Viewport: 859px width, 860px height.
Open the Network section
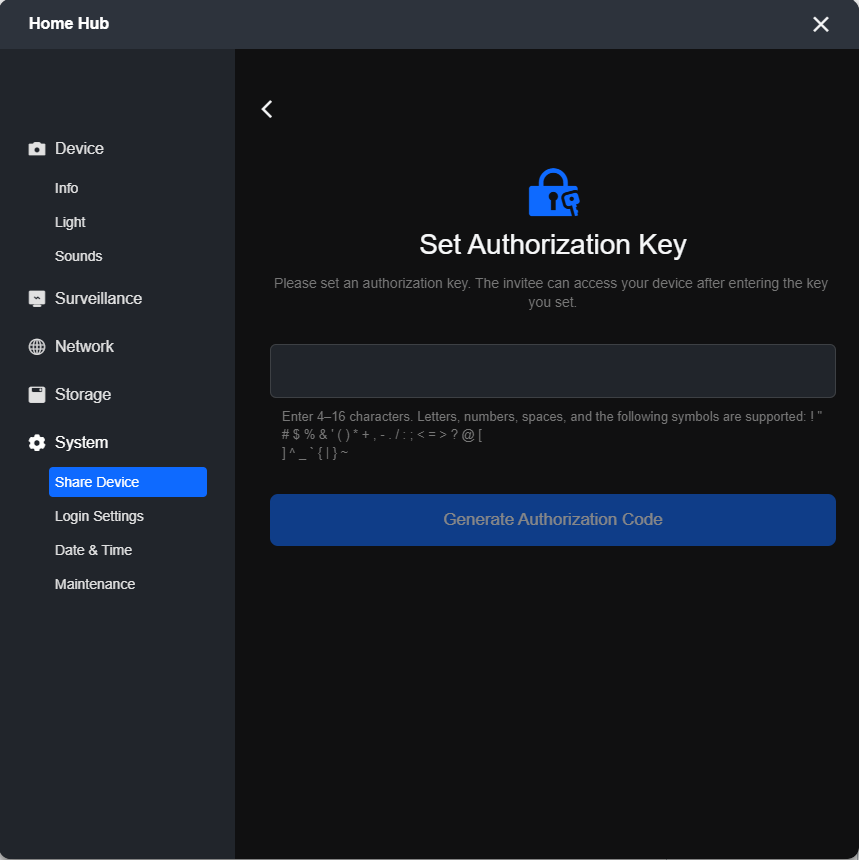(84, 347)
